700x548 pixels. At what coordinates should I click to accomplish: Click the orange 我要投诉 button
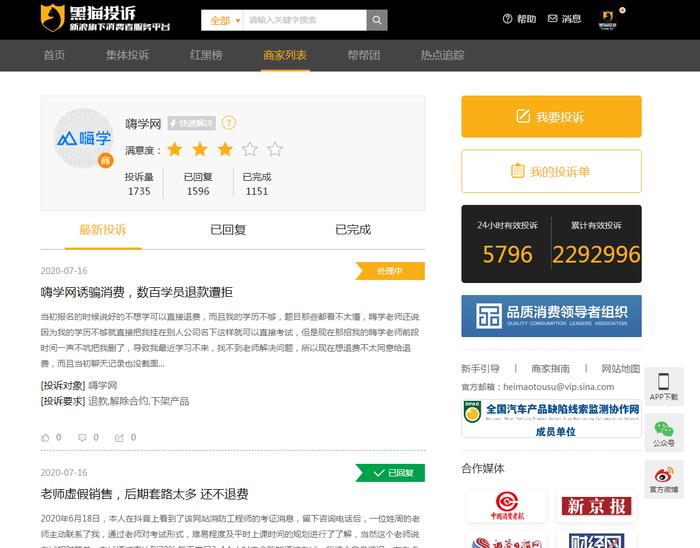point(551,116)
